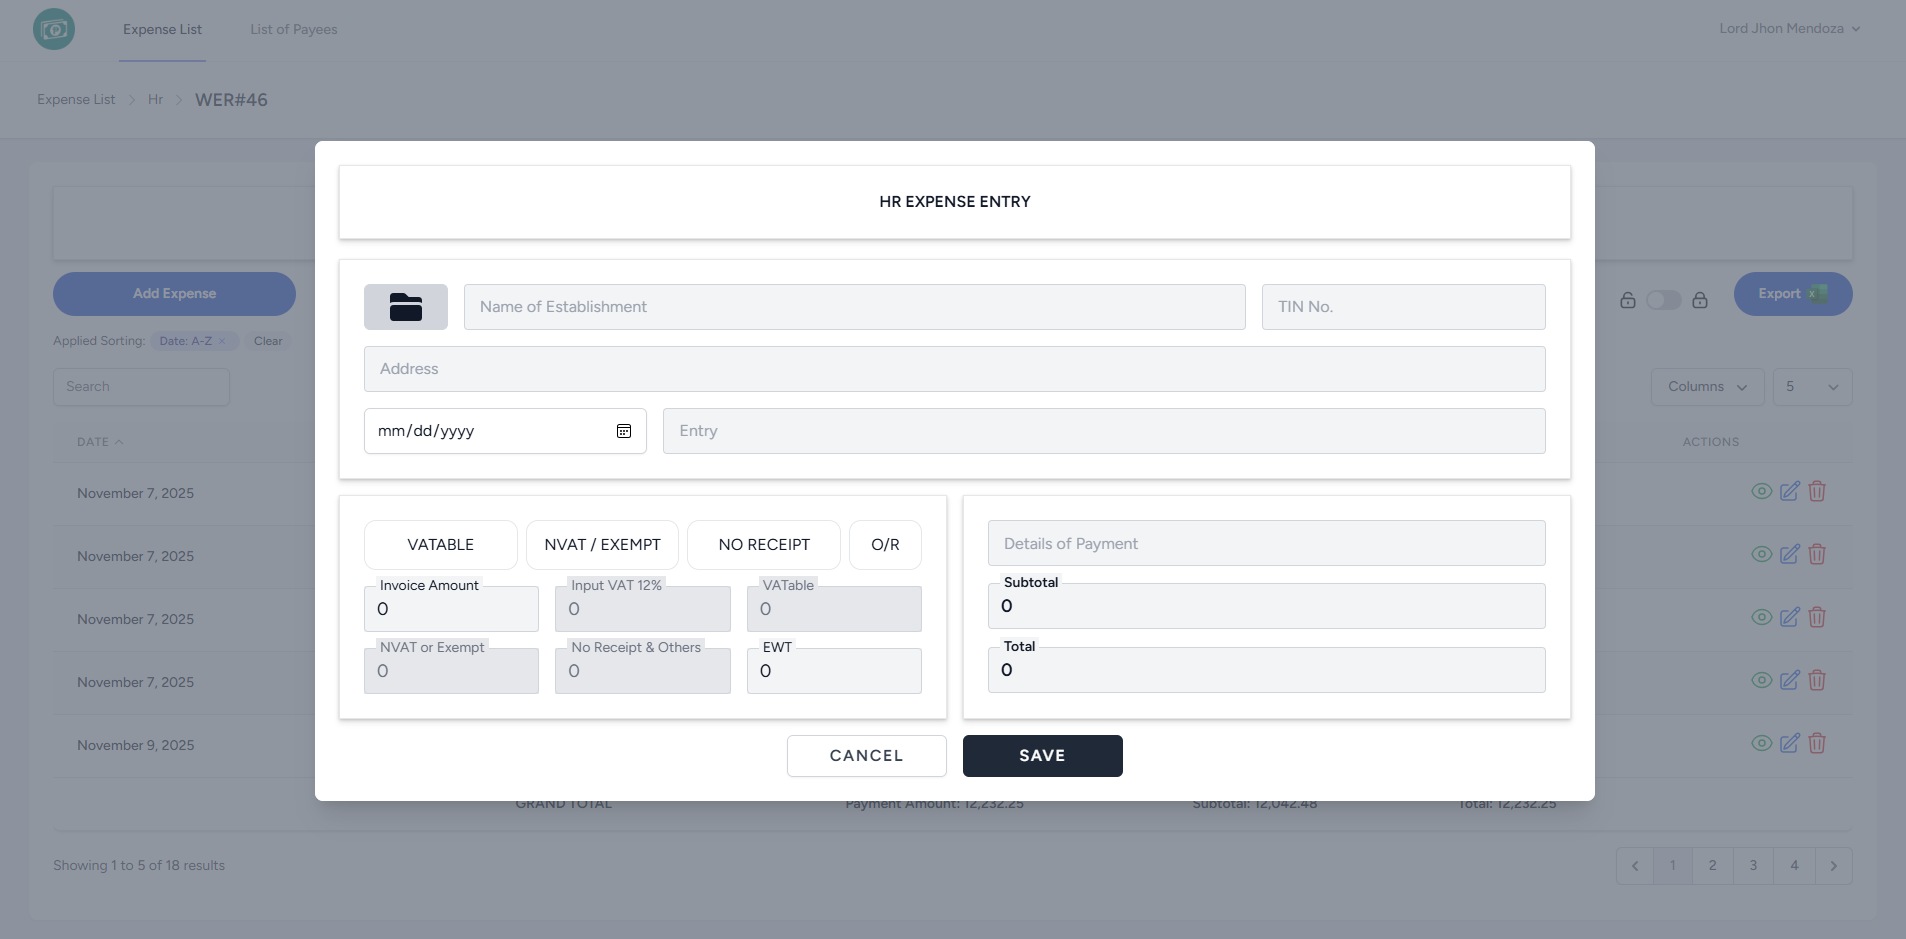Image resolution: width=1906 pixels, height=939 pixels.
Task: Focus the Invoice Amount field
Action: [x=451, y=609]
